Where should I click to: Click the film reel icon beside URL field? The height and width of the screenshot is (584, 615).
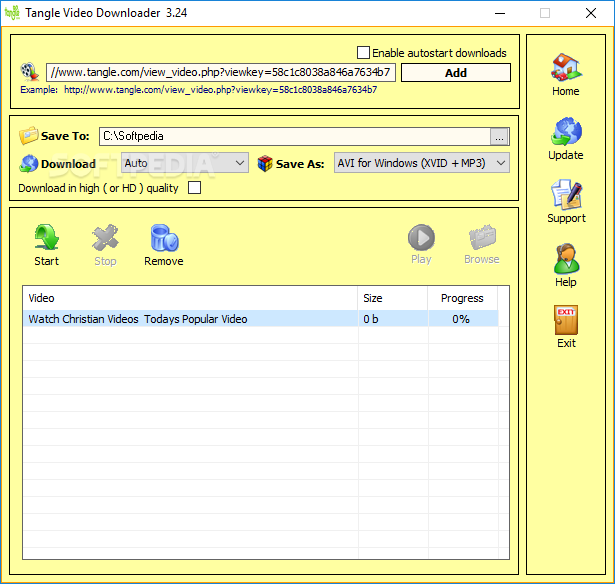click(30, 72)
